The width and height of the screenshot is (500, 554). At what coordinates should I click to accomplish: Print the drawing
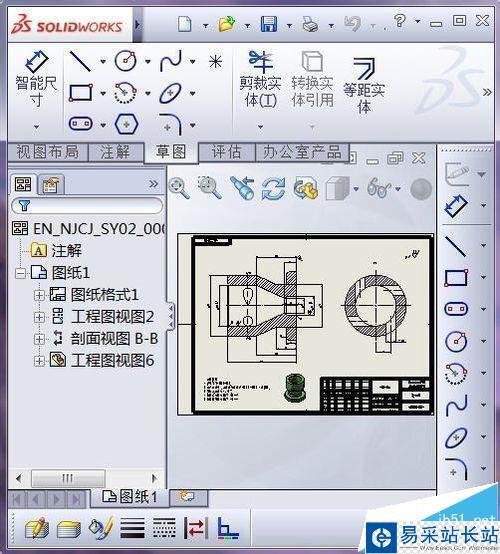[x=310, y=24]
